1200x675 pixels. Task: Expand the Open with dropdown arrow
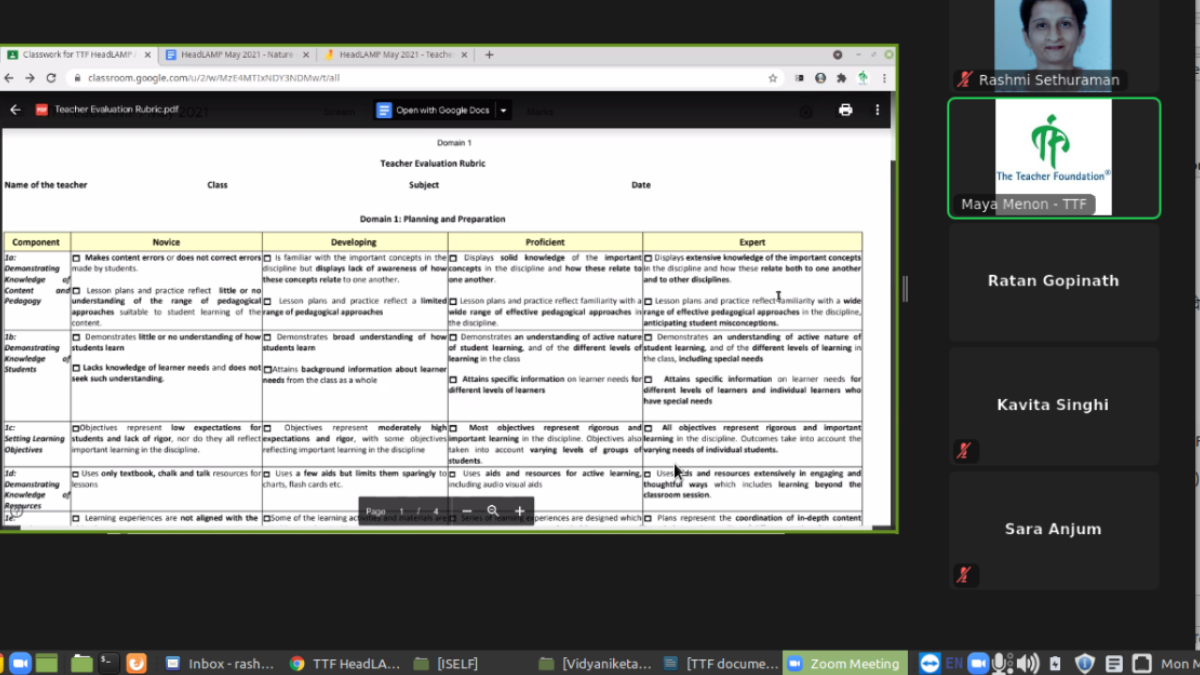coord(504,110)
